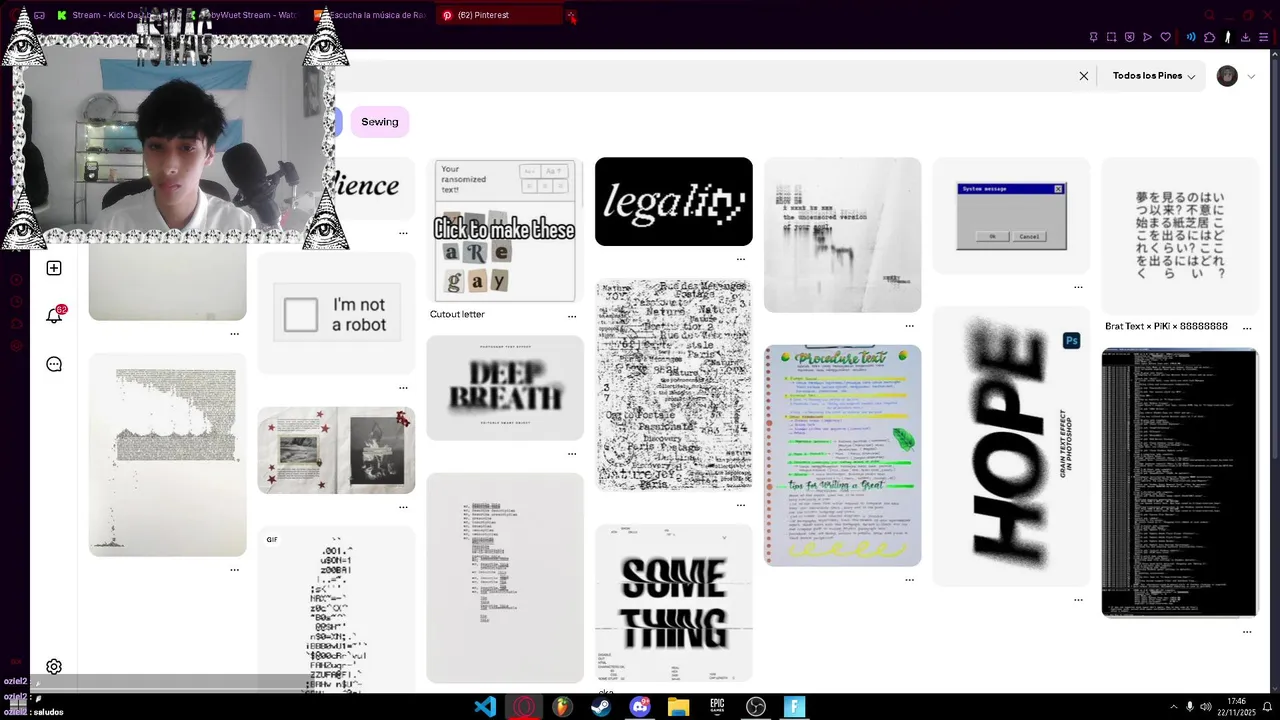Open the Todos los Pines filter dropdown
This screenshot has height=720, width=1280.
tap(1153, 76)
